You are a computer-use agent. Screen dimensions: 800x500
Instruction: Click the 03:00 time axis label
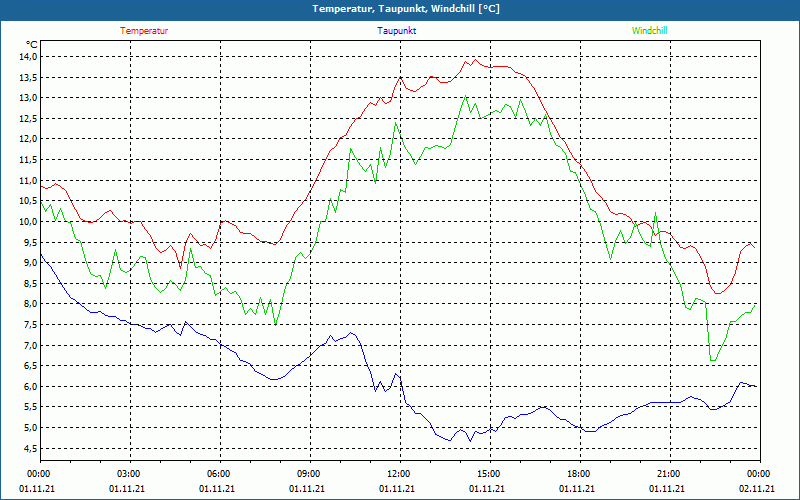coord(128,474)
